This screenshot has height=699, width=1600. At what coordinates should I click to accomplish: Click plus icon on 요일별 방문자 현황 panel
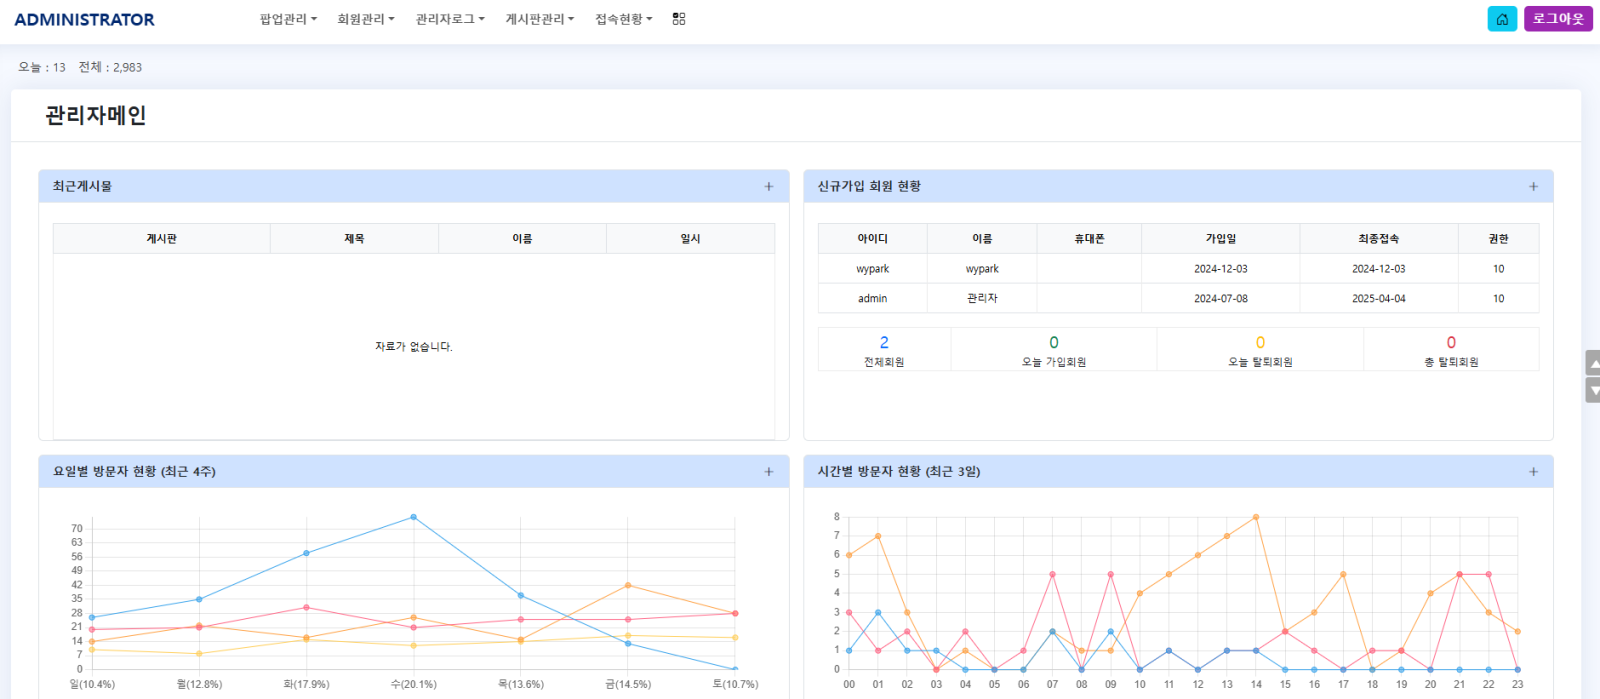tap(769, 472)
